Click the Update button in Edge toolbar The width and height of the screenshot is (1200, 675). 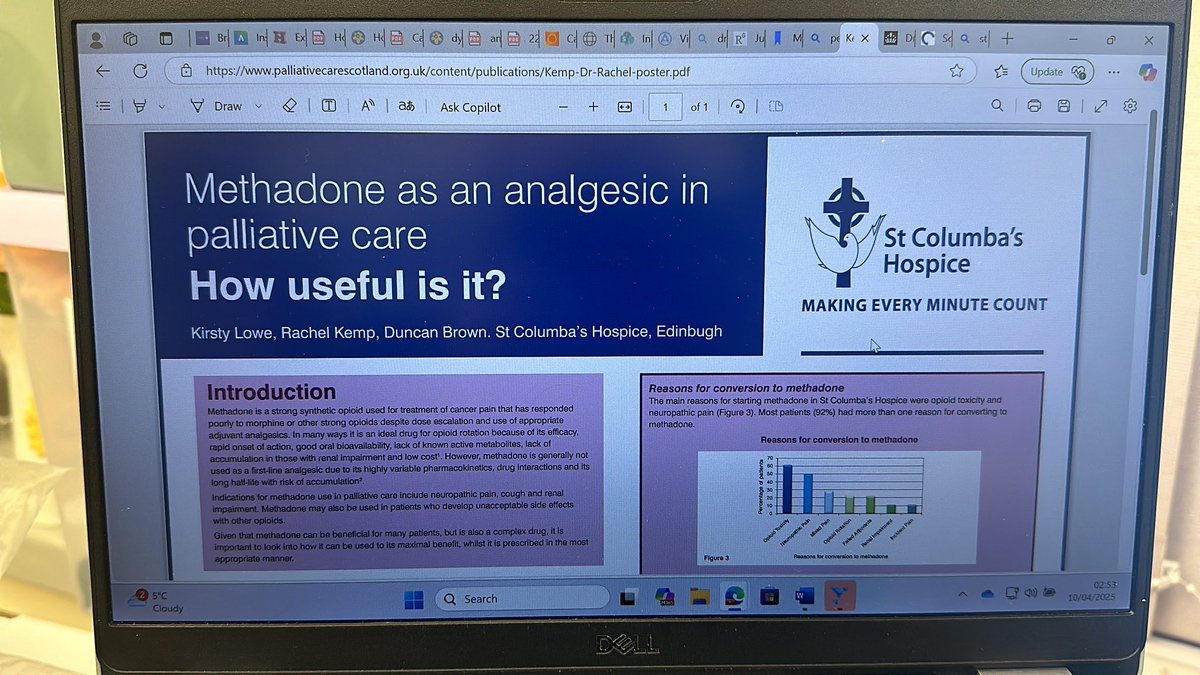(1059, 72)
